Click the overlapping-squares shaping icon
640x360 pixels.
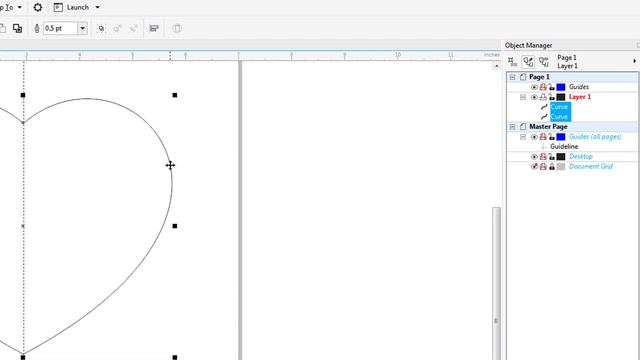point(17,28)
